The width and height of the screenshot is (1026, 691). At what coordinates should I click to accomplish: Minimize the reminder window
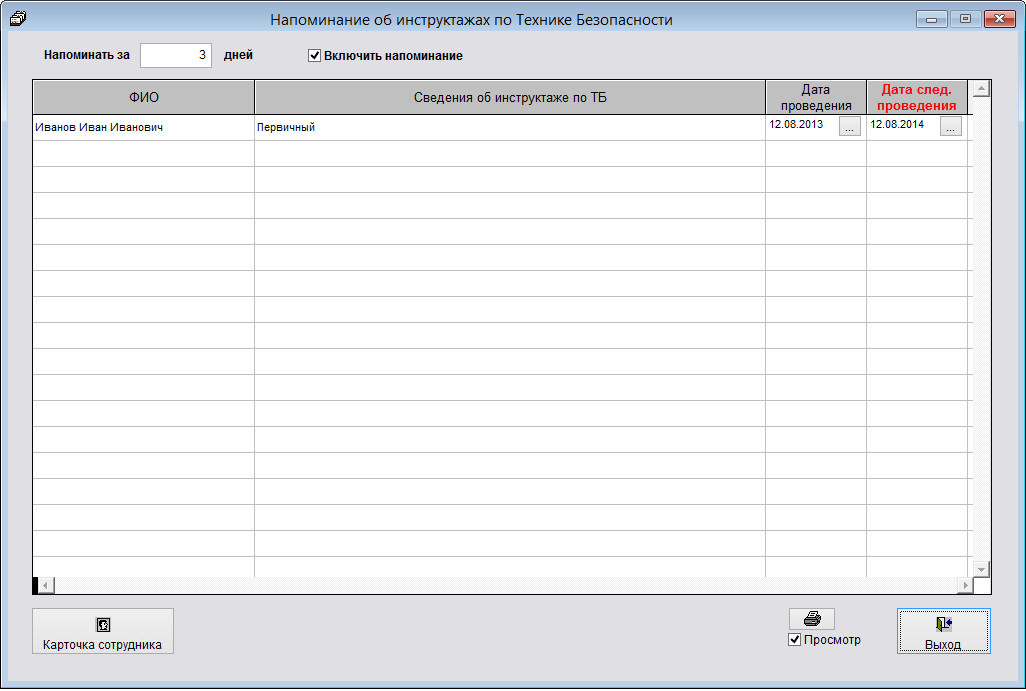coord(932,19)
